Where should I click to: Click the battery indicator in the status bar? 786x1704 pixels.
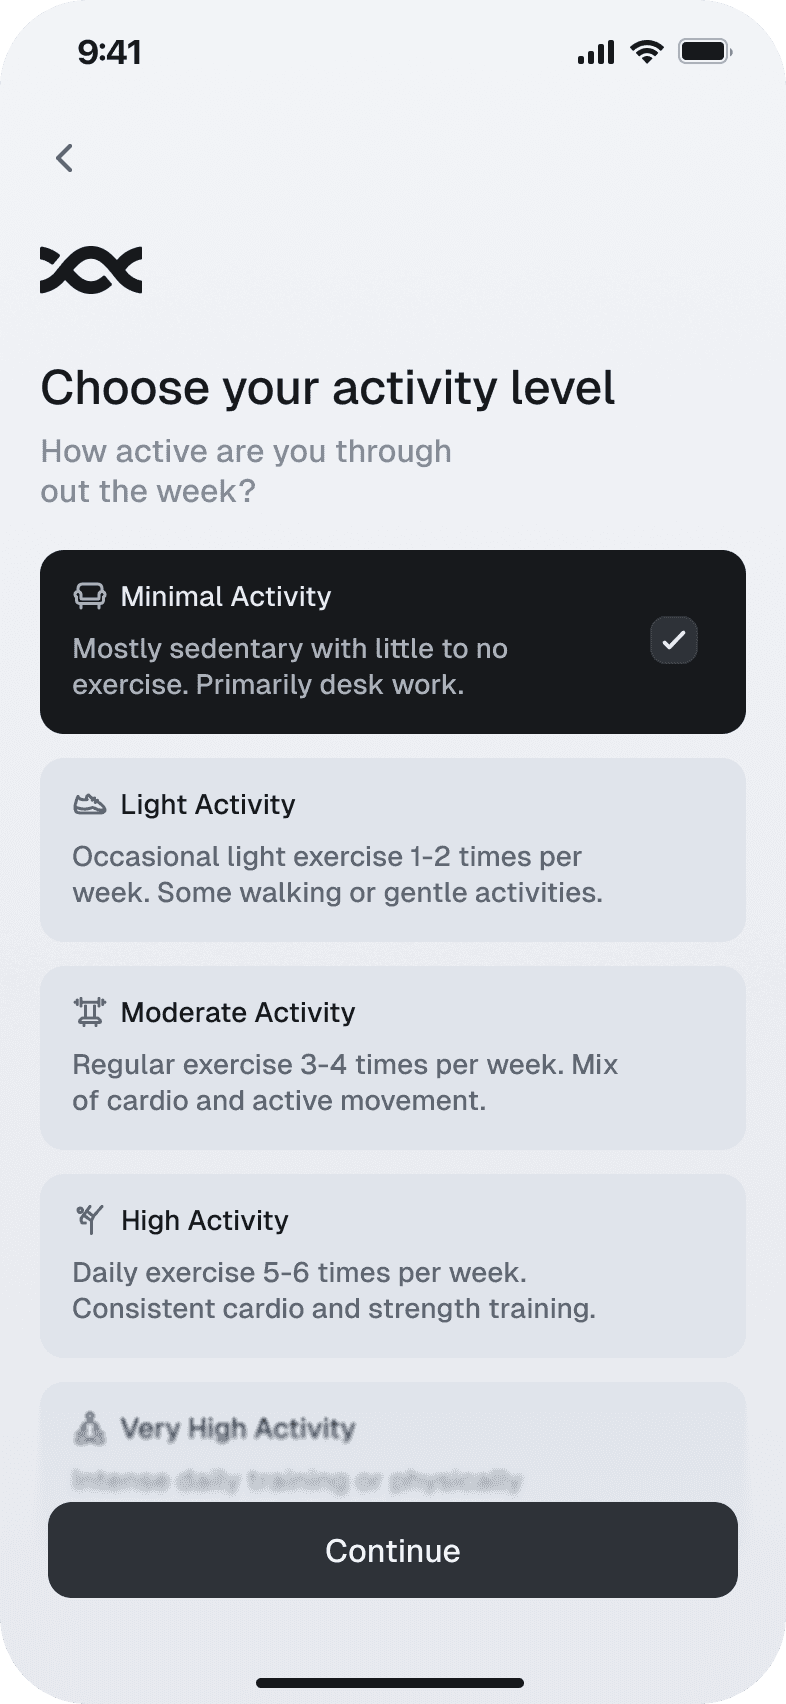(x=705, y=51)
